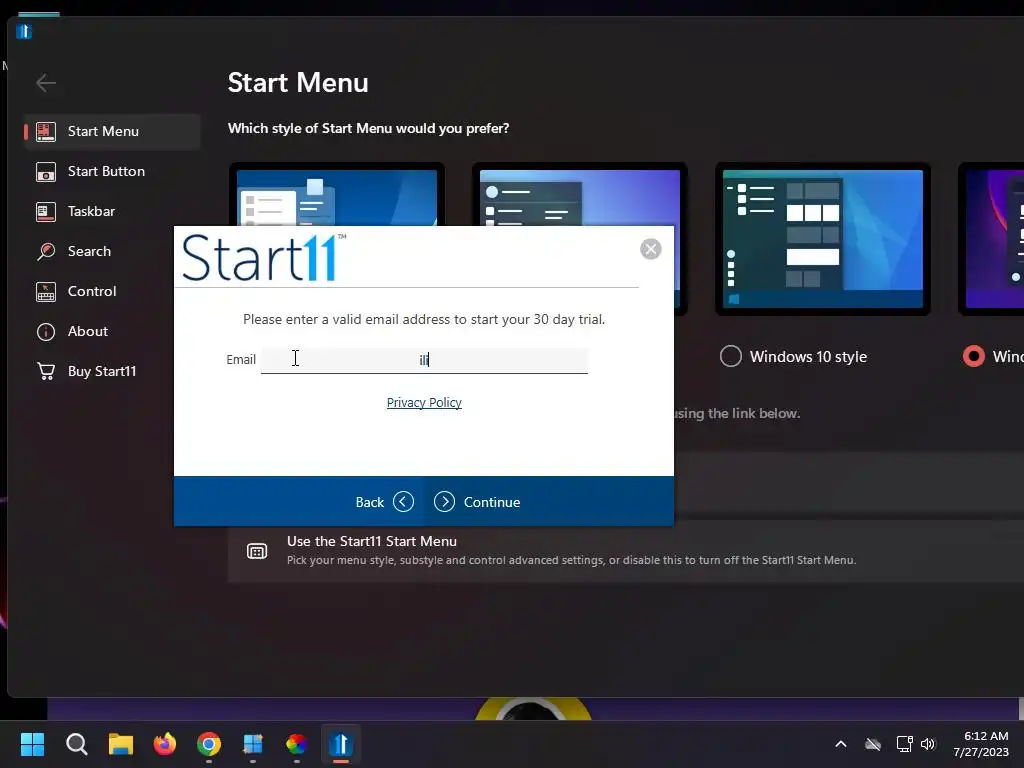Go back using the arrow above the sidebar
Screen dimensions: 1024x768
[46, 83]
